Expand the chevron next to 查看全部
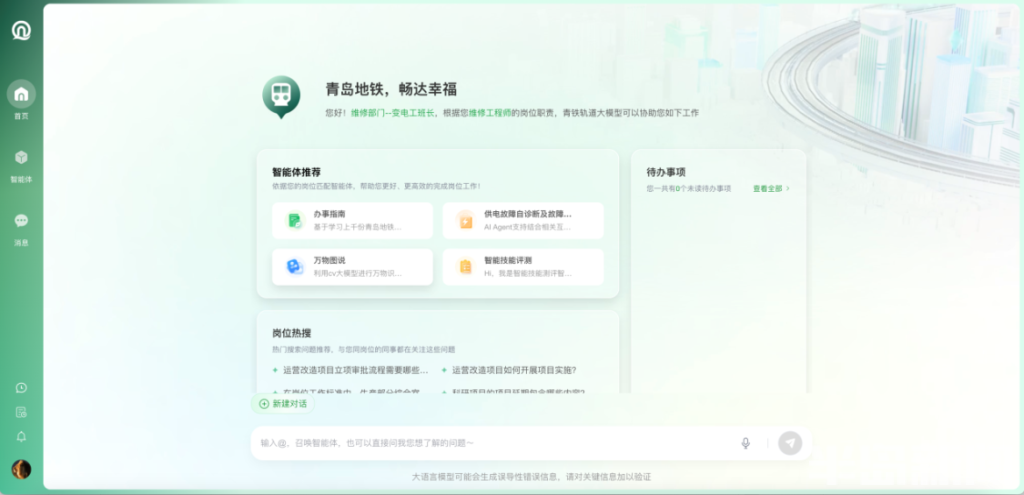The width and height of the screenshot is (1024, 495). [x=788, y=189]
